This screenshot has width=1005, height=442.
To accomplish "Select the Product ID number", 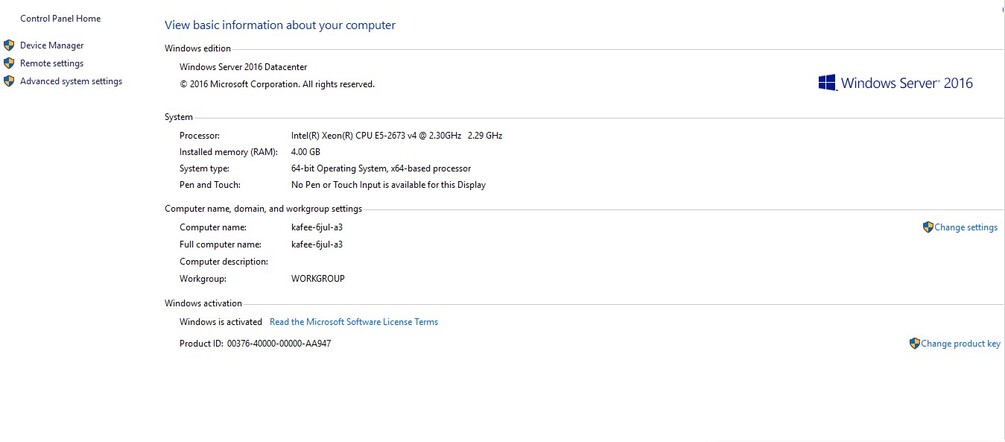I will (x=279, y=344).
